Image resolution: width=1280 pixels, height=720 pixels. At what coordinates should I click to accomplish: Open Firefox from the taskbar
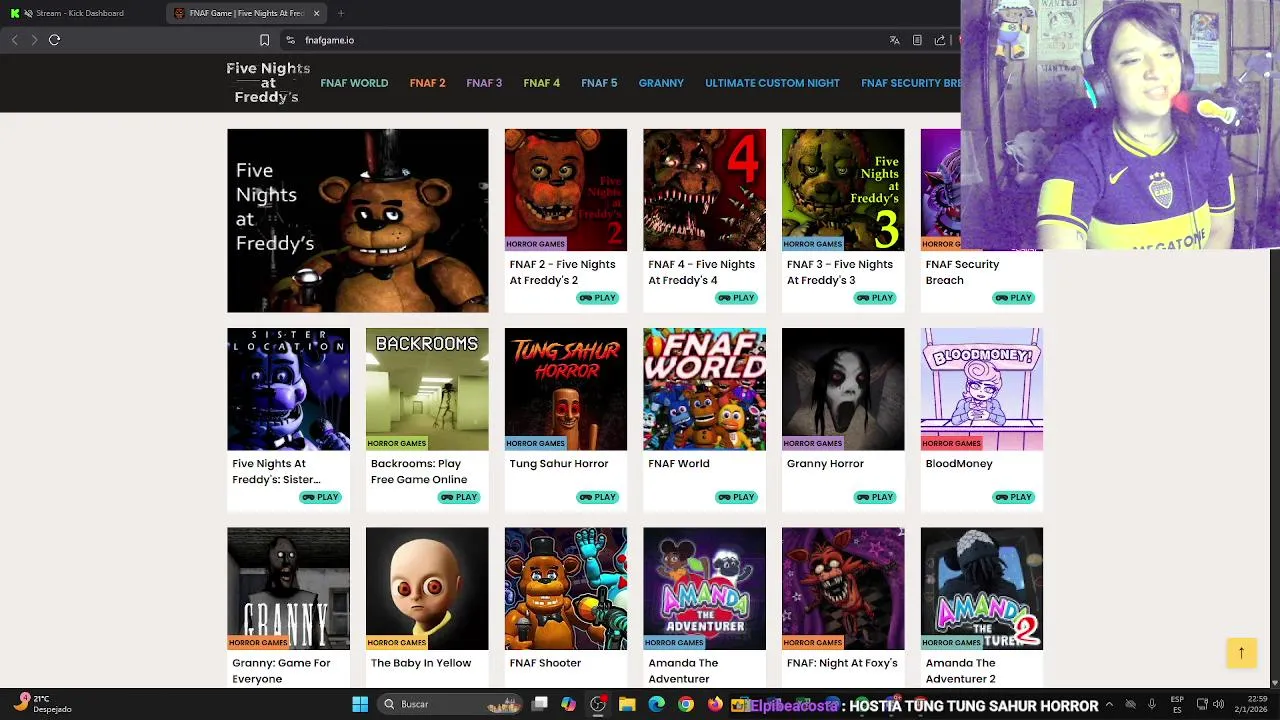[714, 704]
